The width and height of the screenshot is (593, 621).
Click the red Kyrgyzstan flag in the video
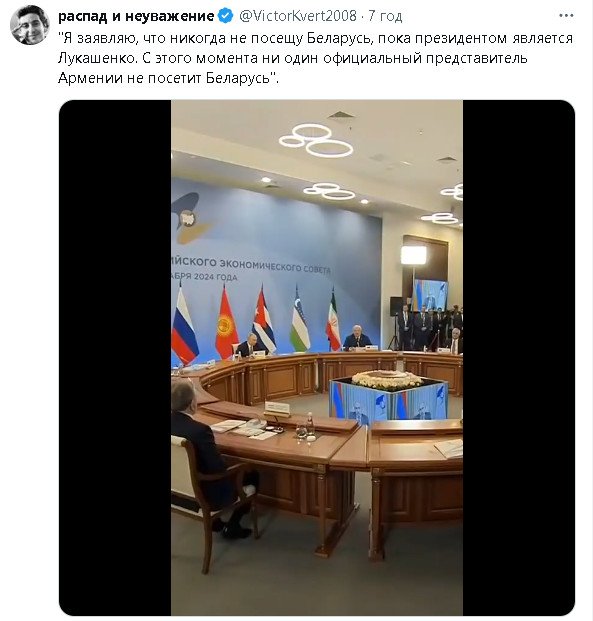227,323
